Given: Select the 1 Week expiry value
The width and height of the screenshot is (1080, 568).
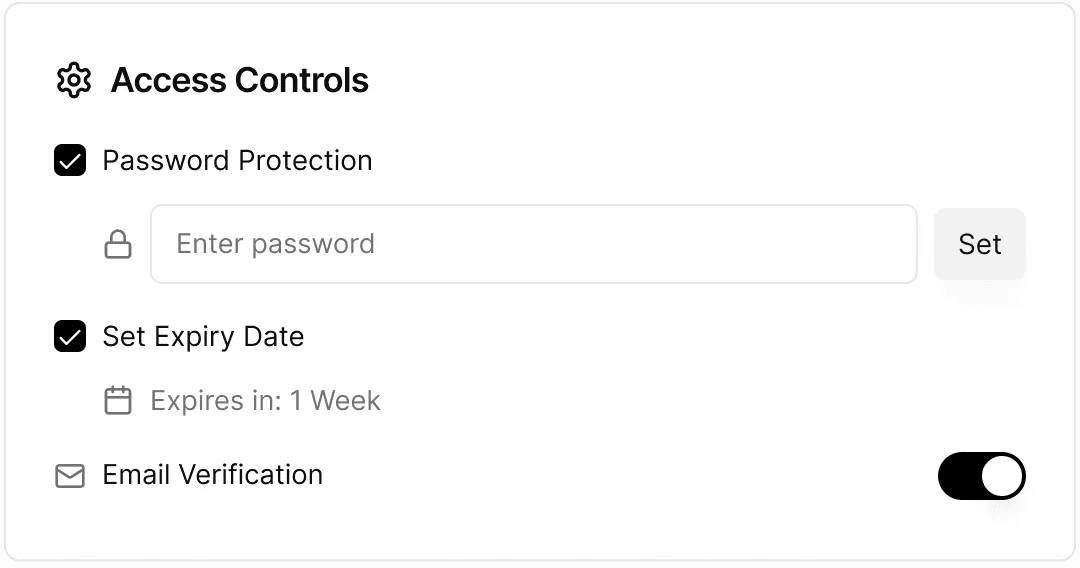Looking at the screenshot, I should pyautogui.click(x=335, y=401).
